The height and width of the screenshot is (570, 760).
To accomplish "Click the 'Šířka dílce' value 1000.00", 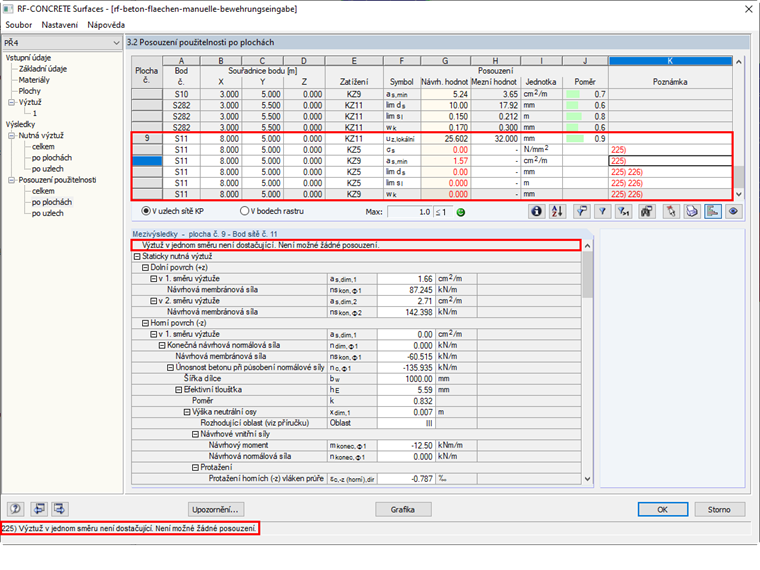I will coord(407,379).
